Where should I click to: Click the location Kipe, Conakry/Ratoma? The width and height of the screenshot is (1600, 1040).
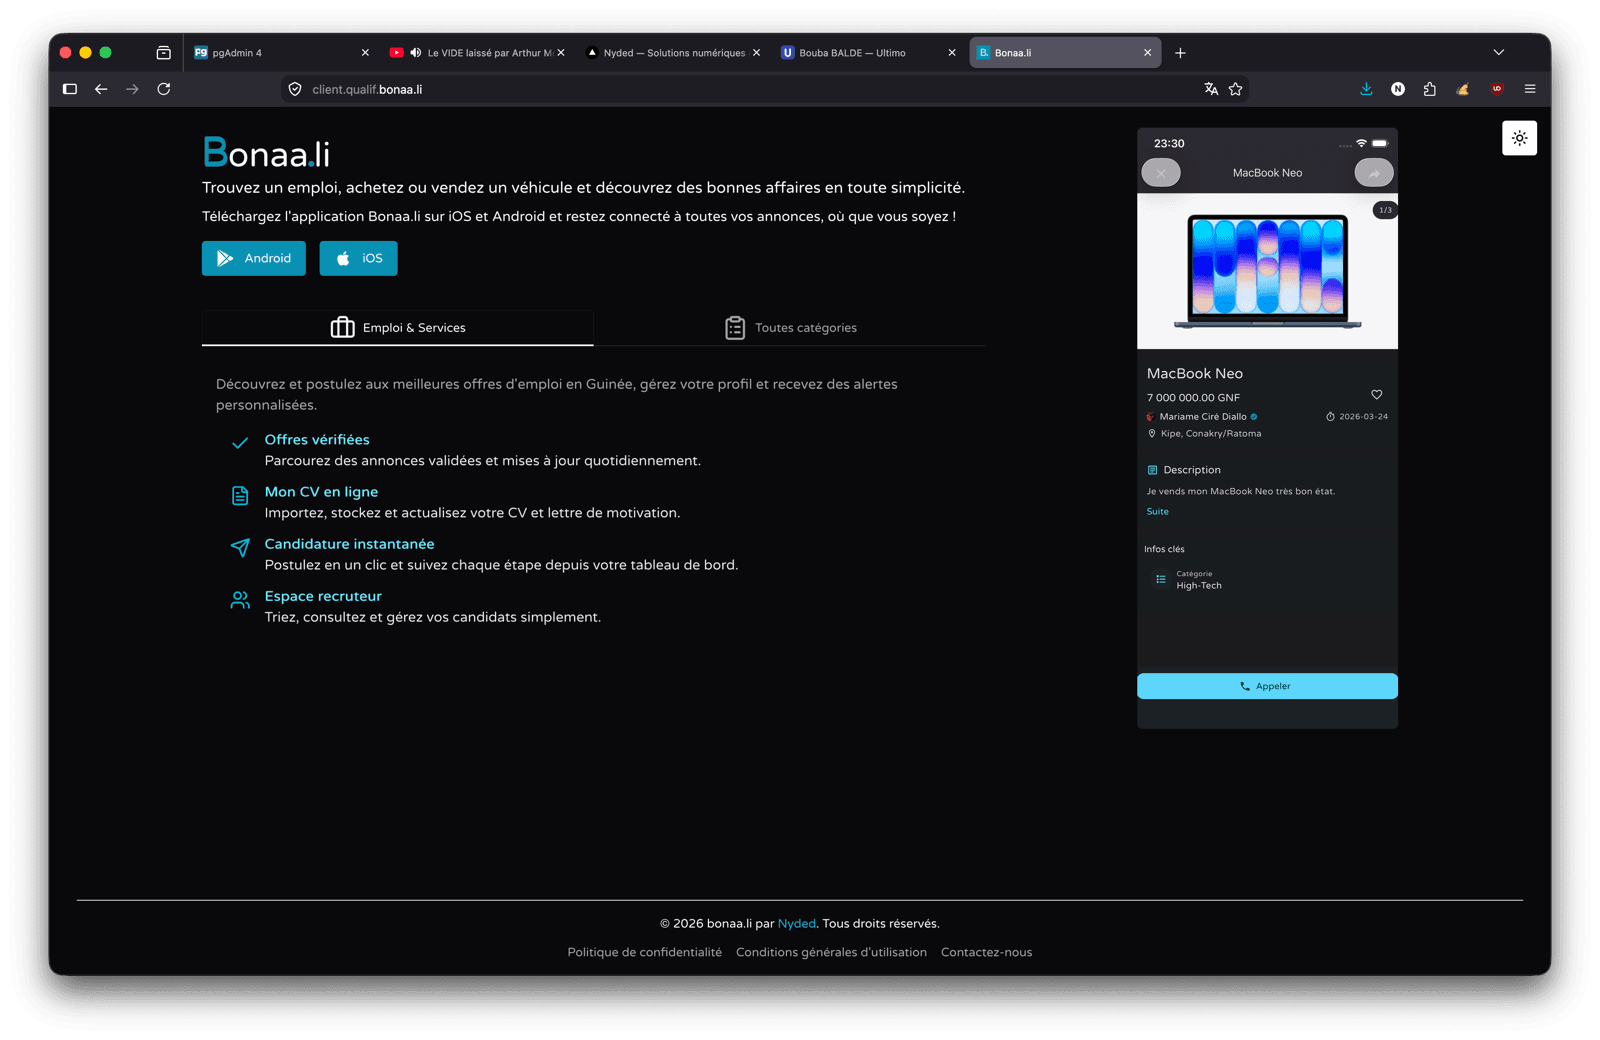[1211, 434]
